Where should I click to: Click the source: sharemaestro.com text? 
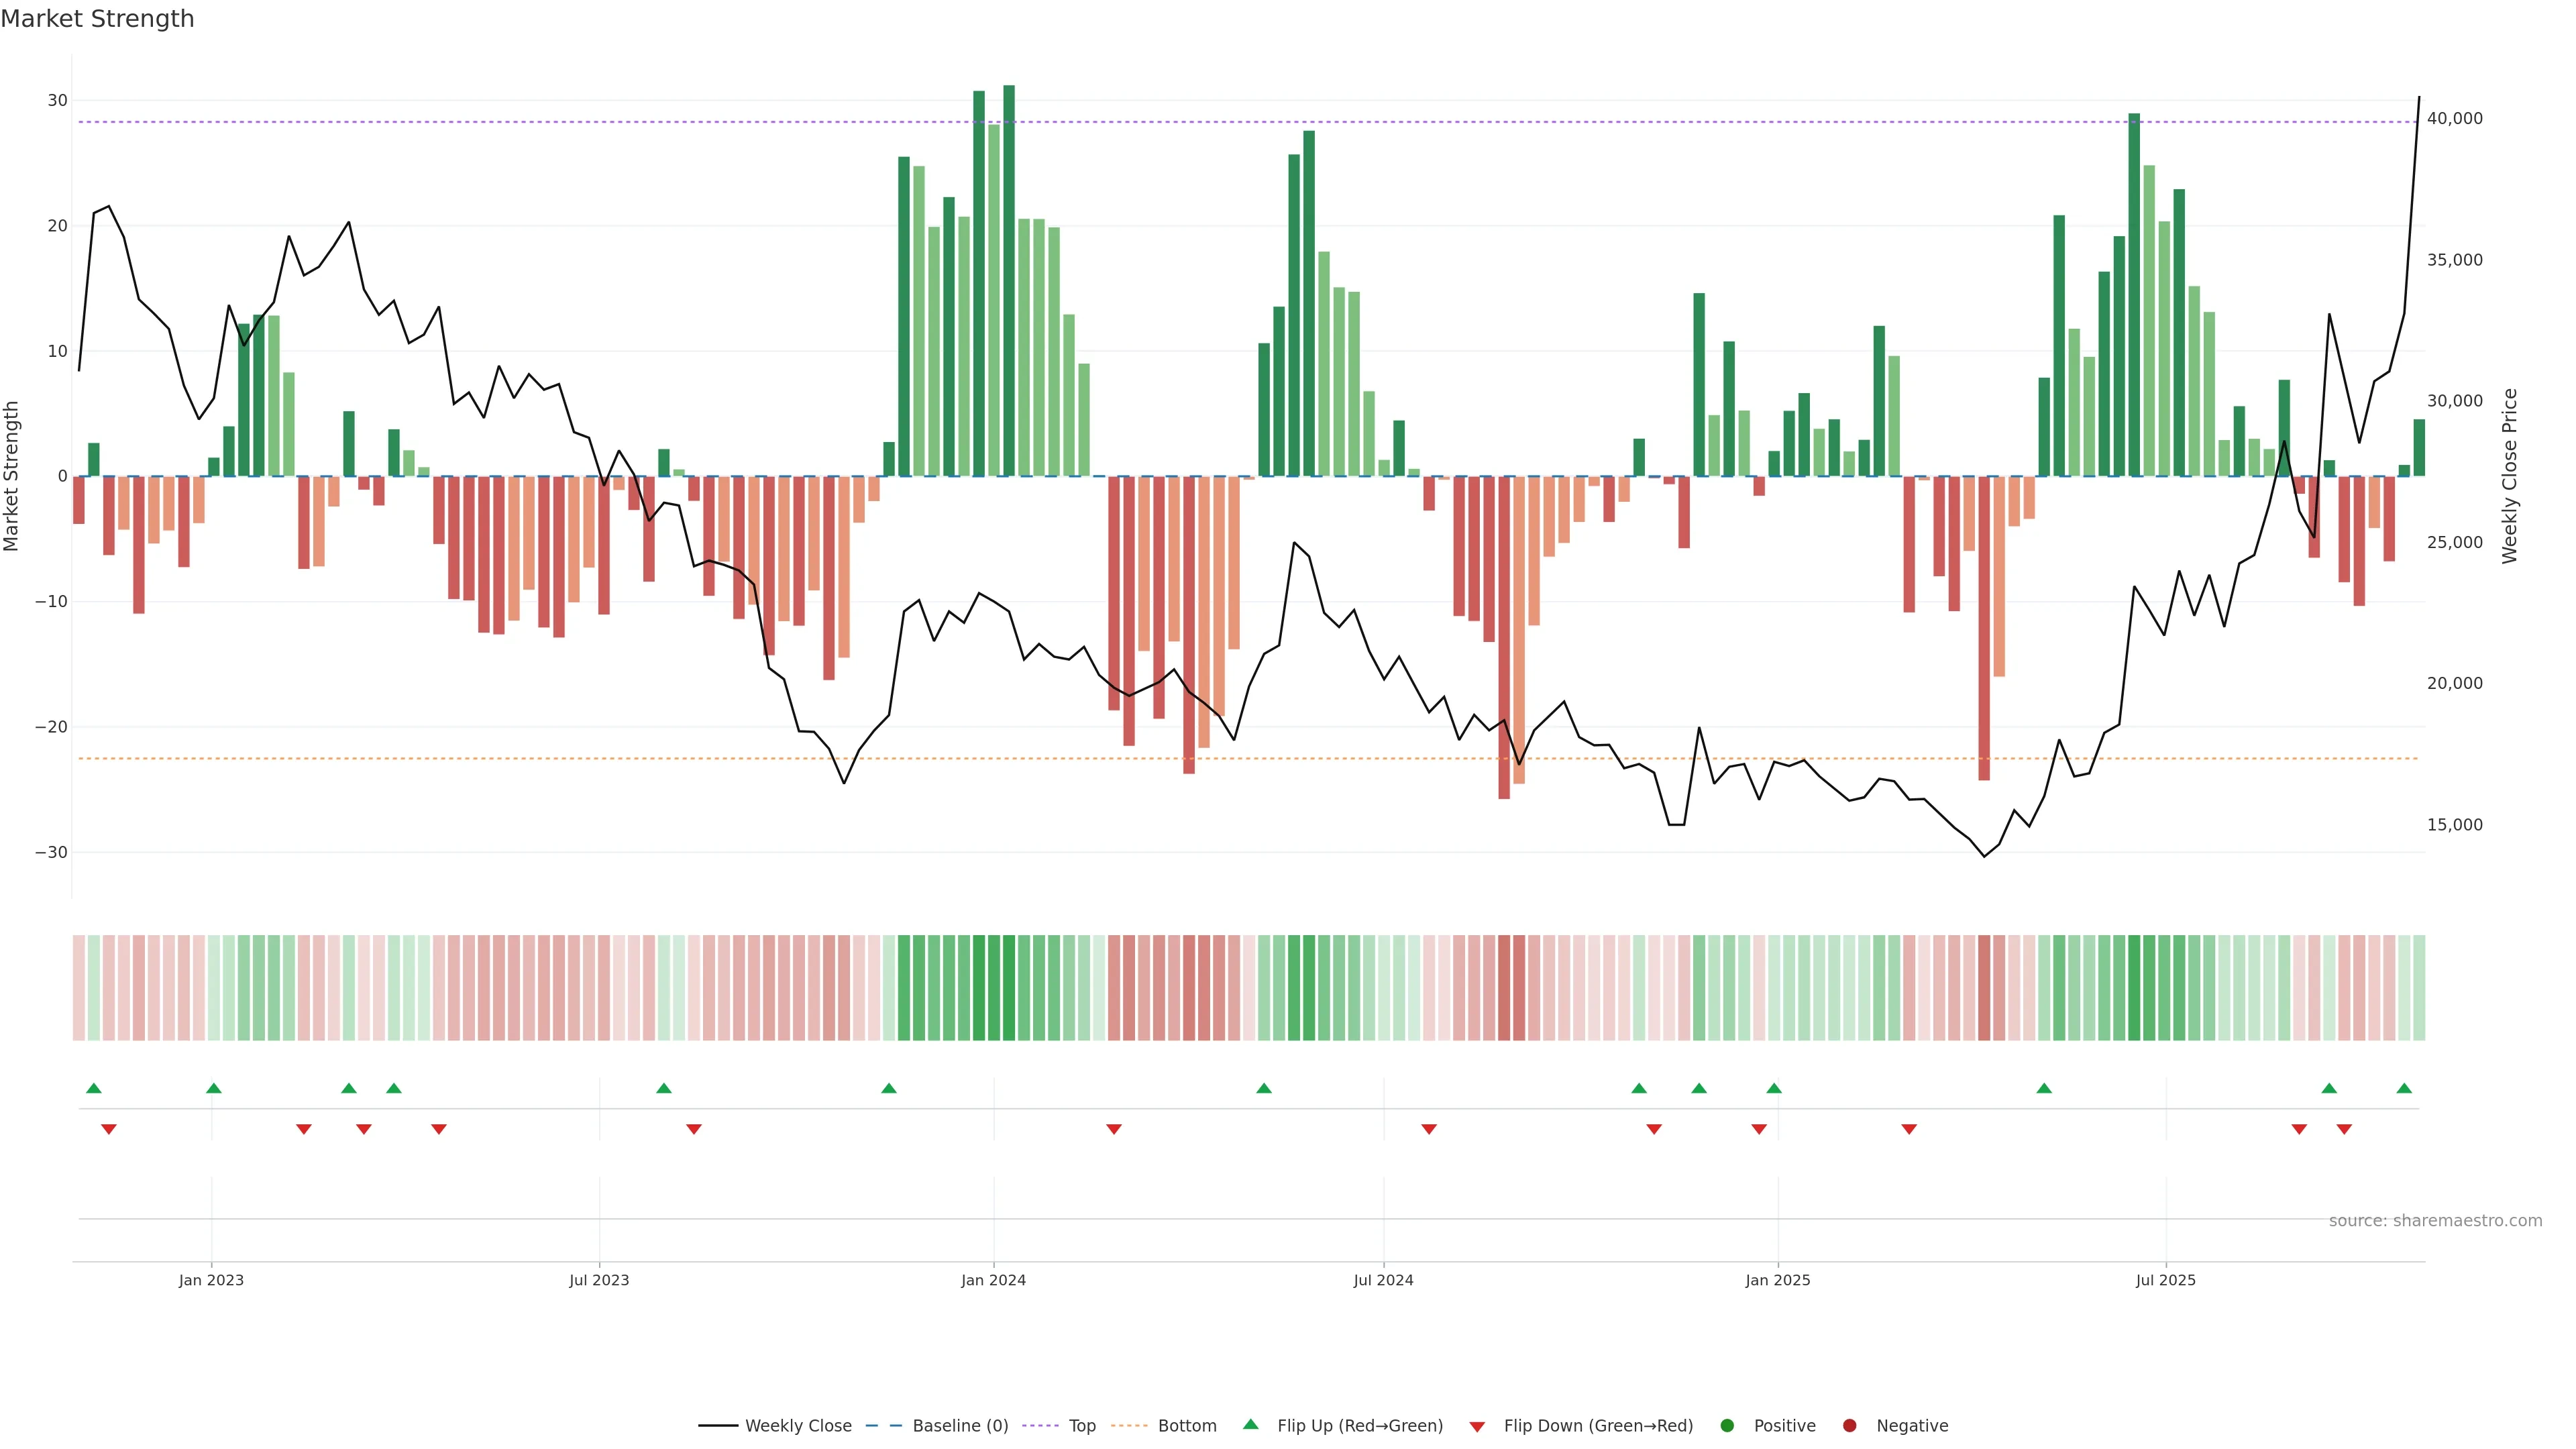point(2435,1221)
